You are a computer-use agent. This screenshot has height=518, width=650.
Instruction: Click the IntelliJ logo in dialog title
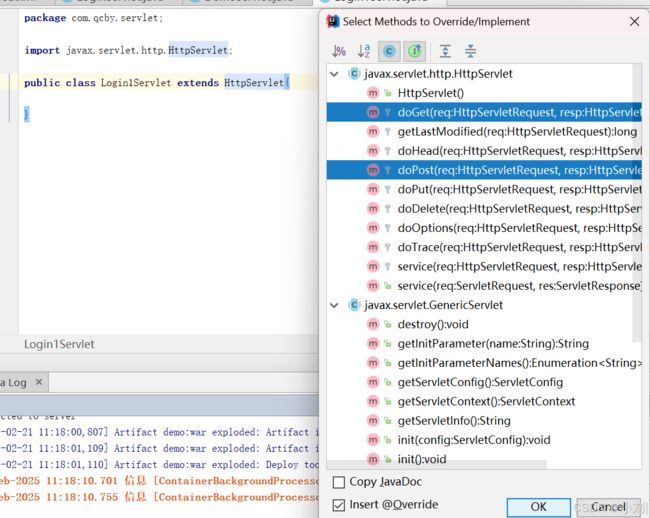[333, 21]
